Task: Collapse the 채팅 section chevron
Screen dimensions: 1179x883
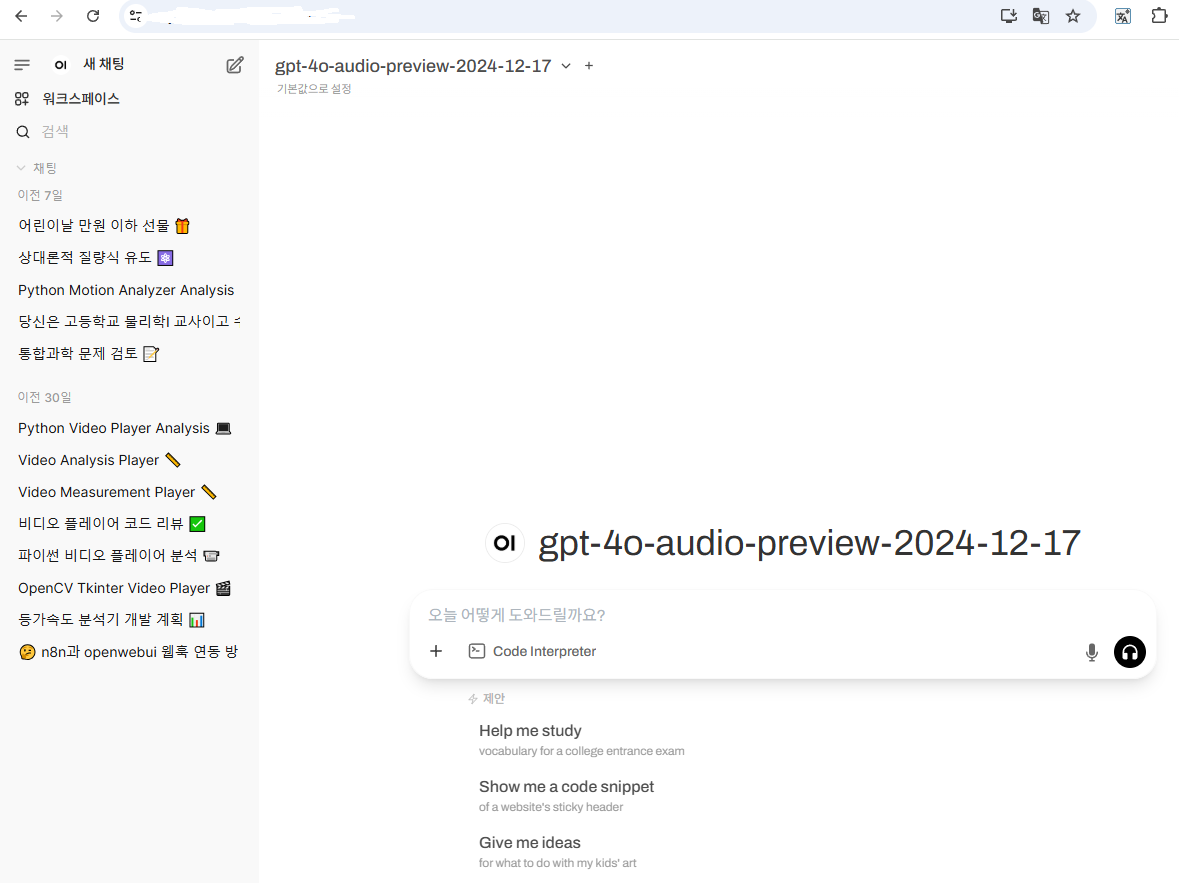Action: click(21, 168)
